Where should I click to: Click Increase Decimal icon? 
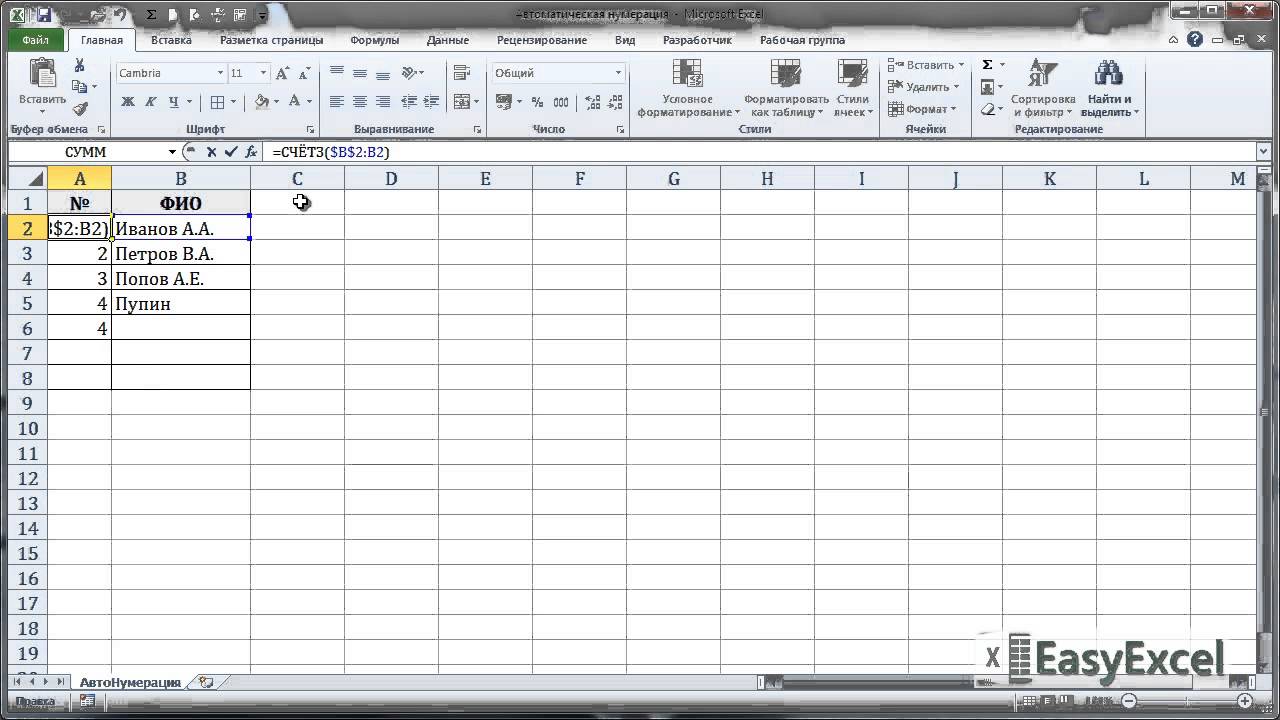point(592,102)
